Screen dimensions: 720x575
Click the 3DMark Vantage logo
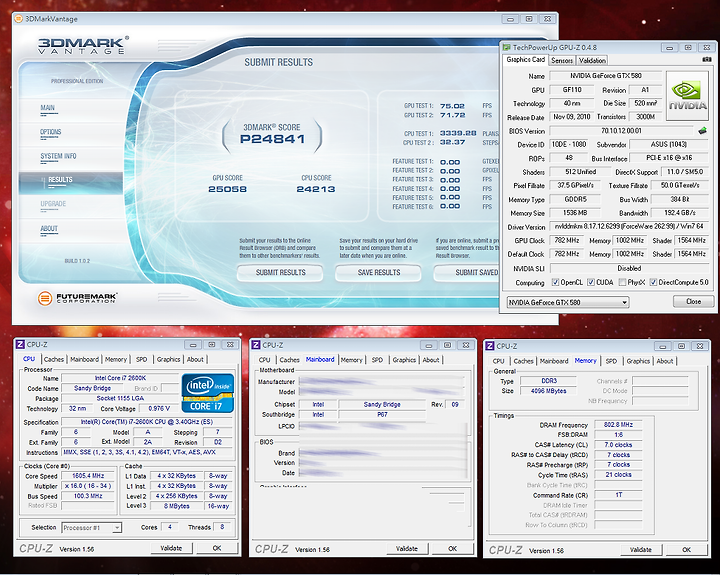pos(83,45)
